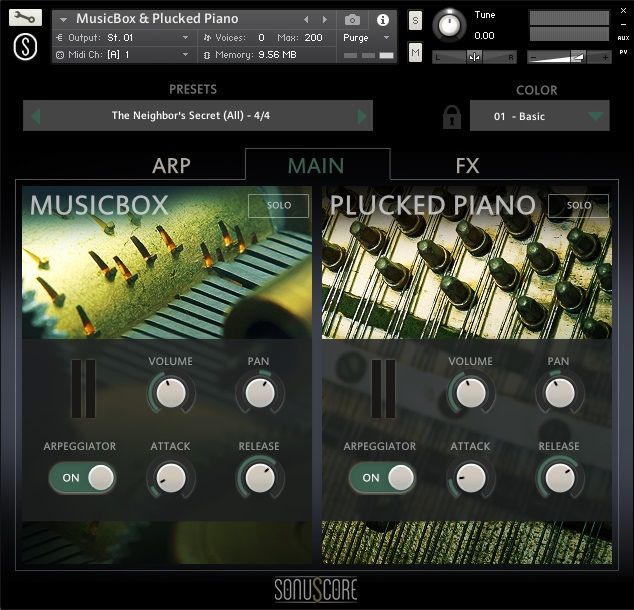Switch to the FX tab

click(x=467, y=165)
